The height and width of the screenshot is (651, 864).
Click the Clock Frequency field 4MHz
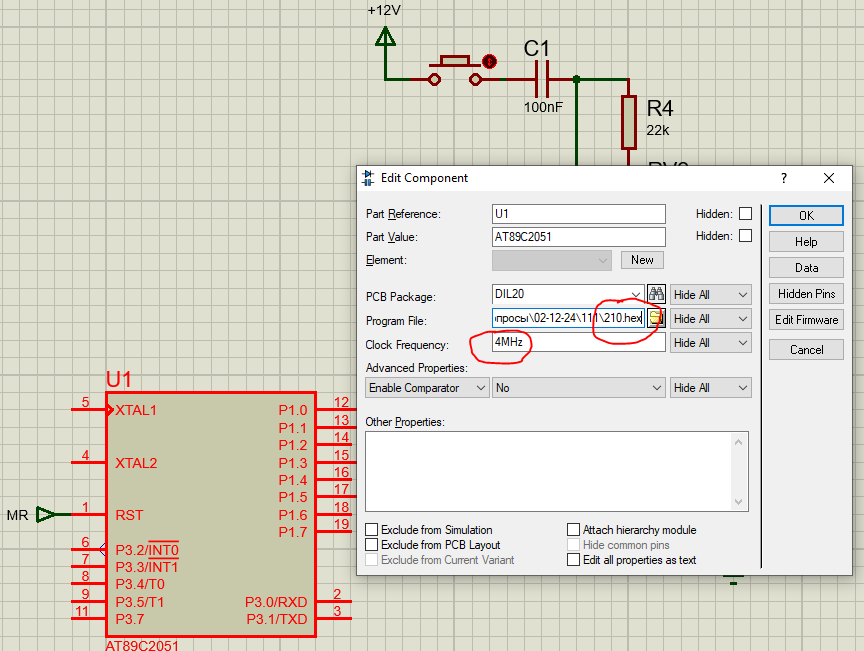[579, 342]
